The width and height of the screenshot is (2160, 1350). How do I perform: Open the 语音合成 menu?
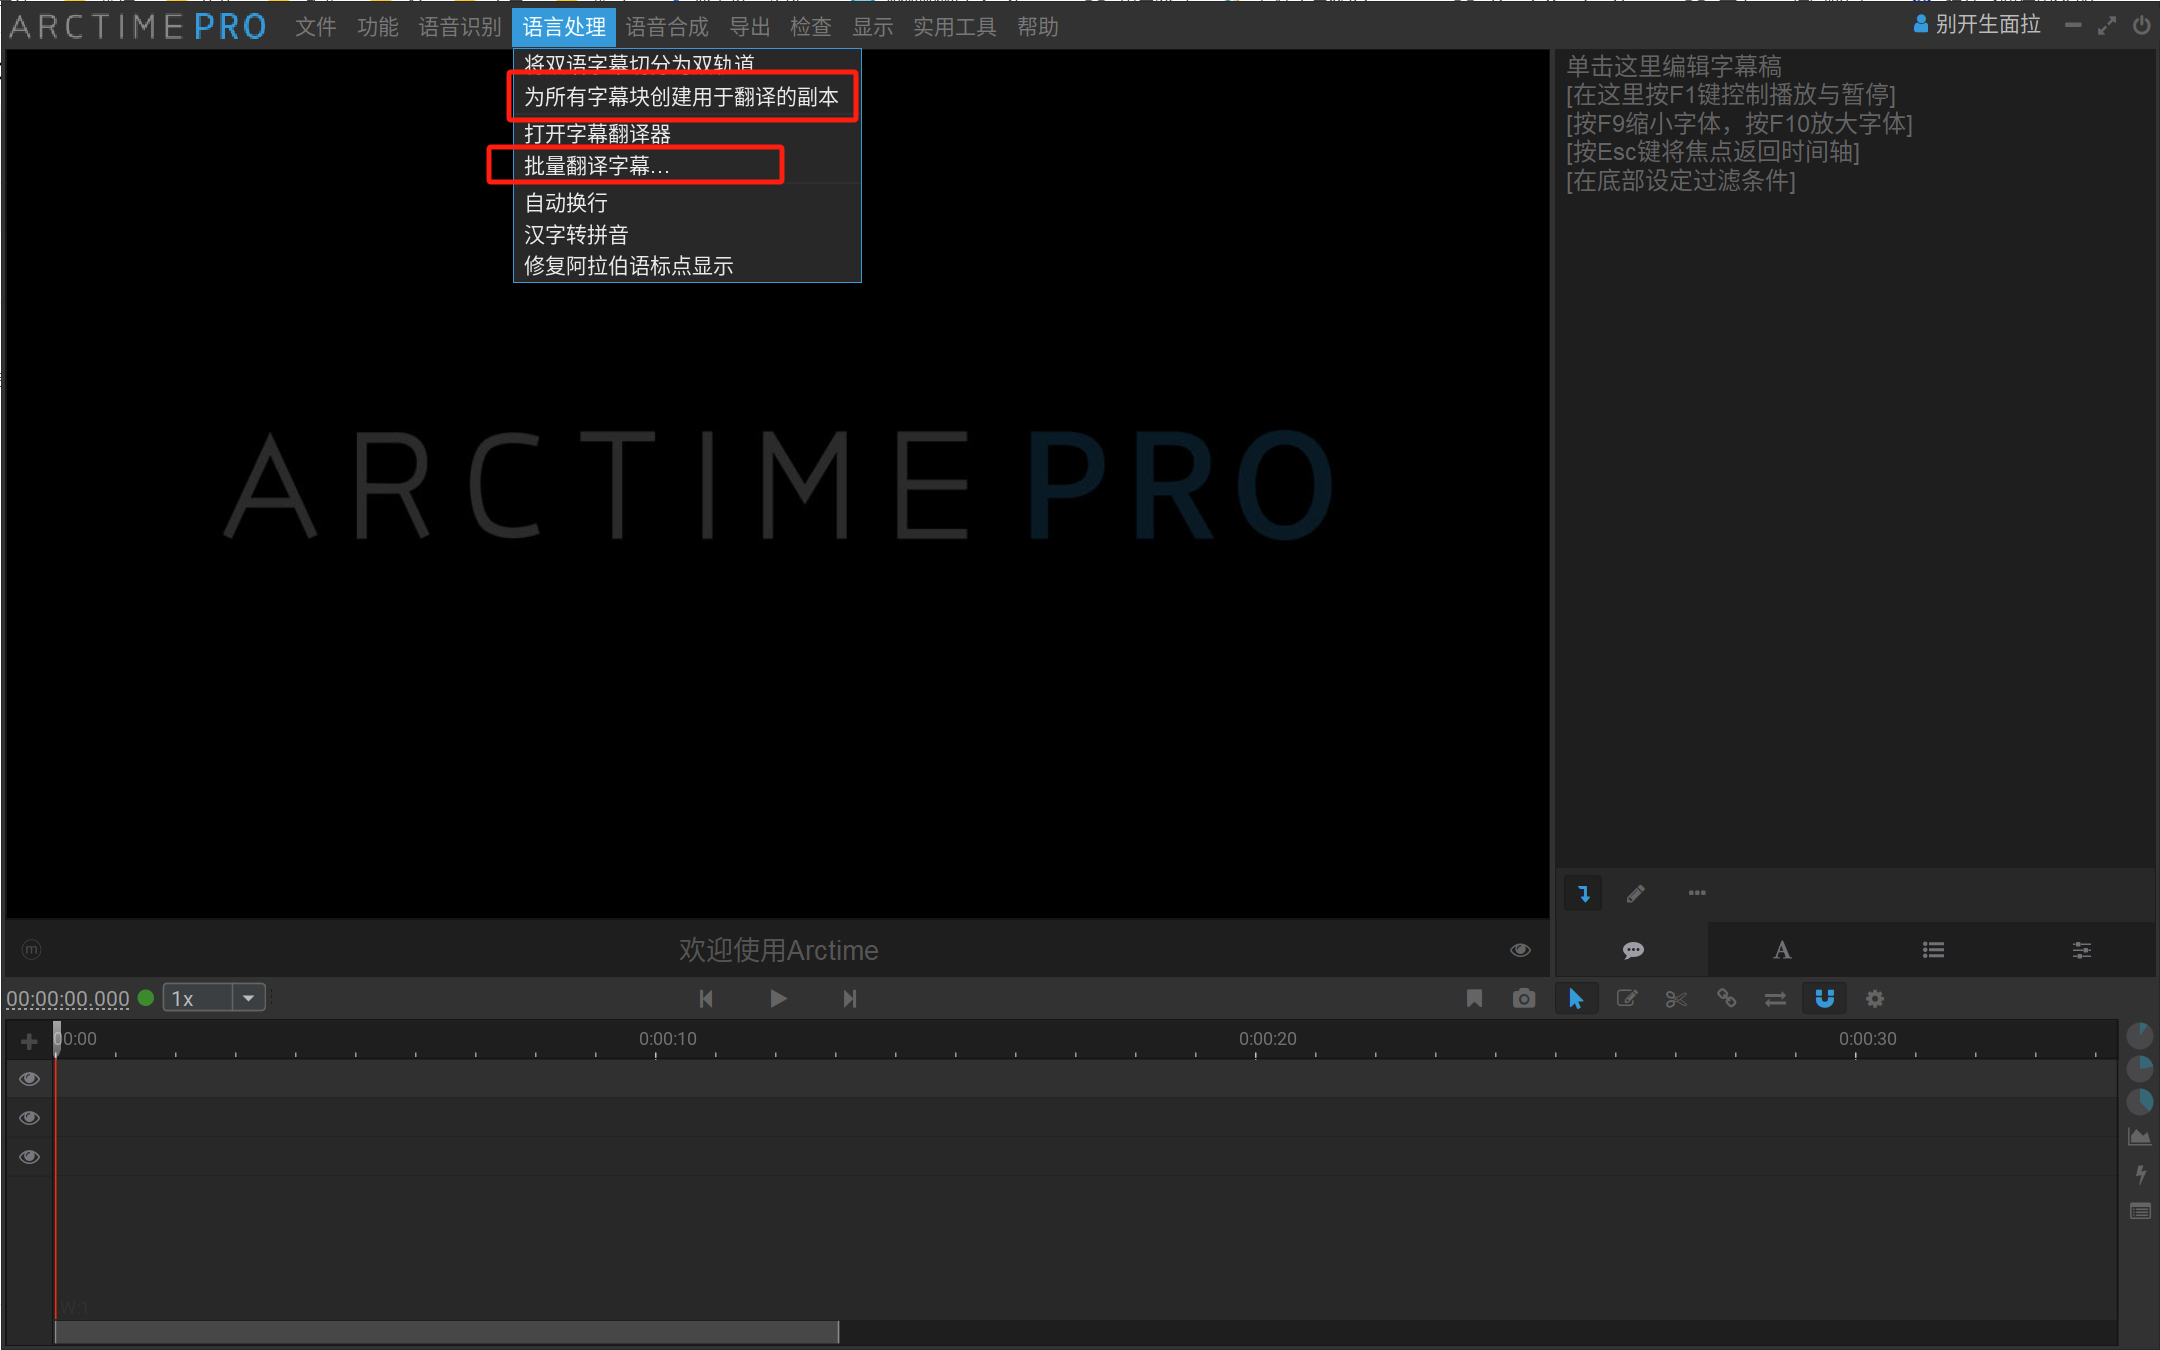(667, 27)
